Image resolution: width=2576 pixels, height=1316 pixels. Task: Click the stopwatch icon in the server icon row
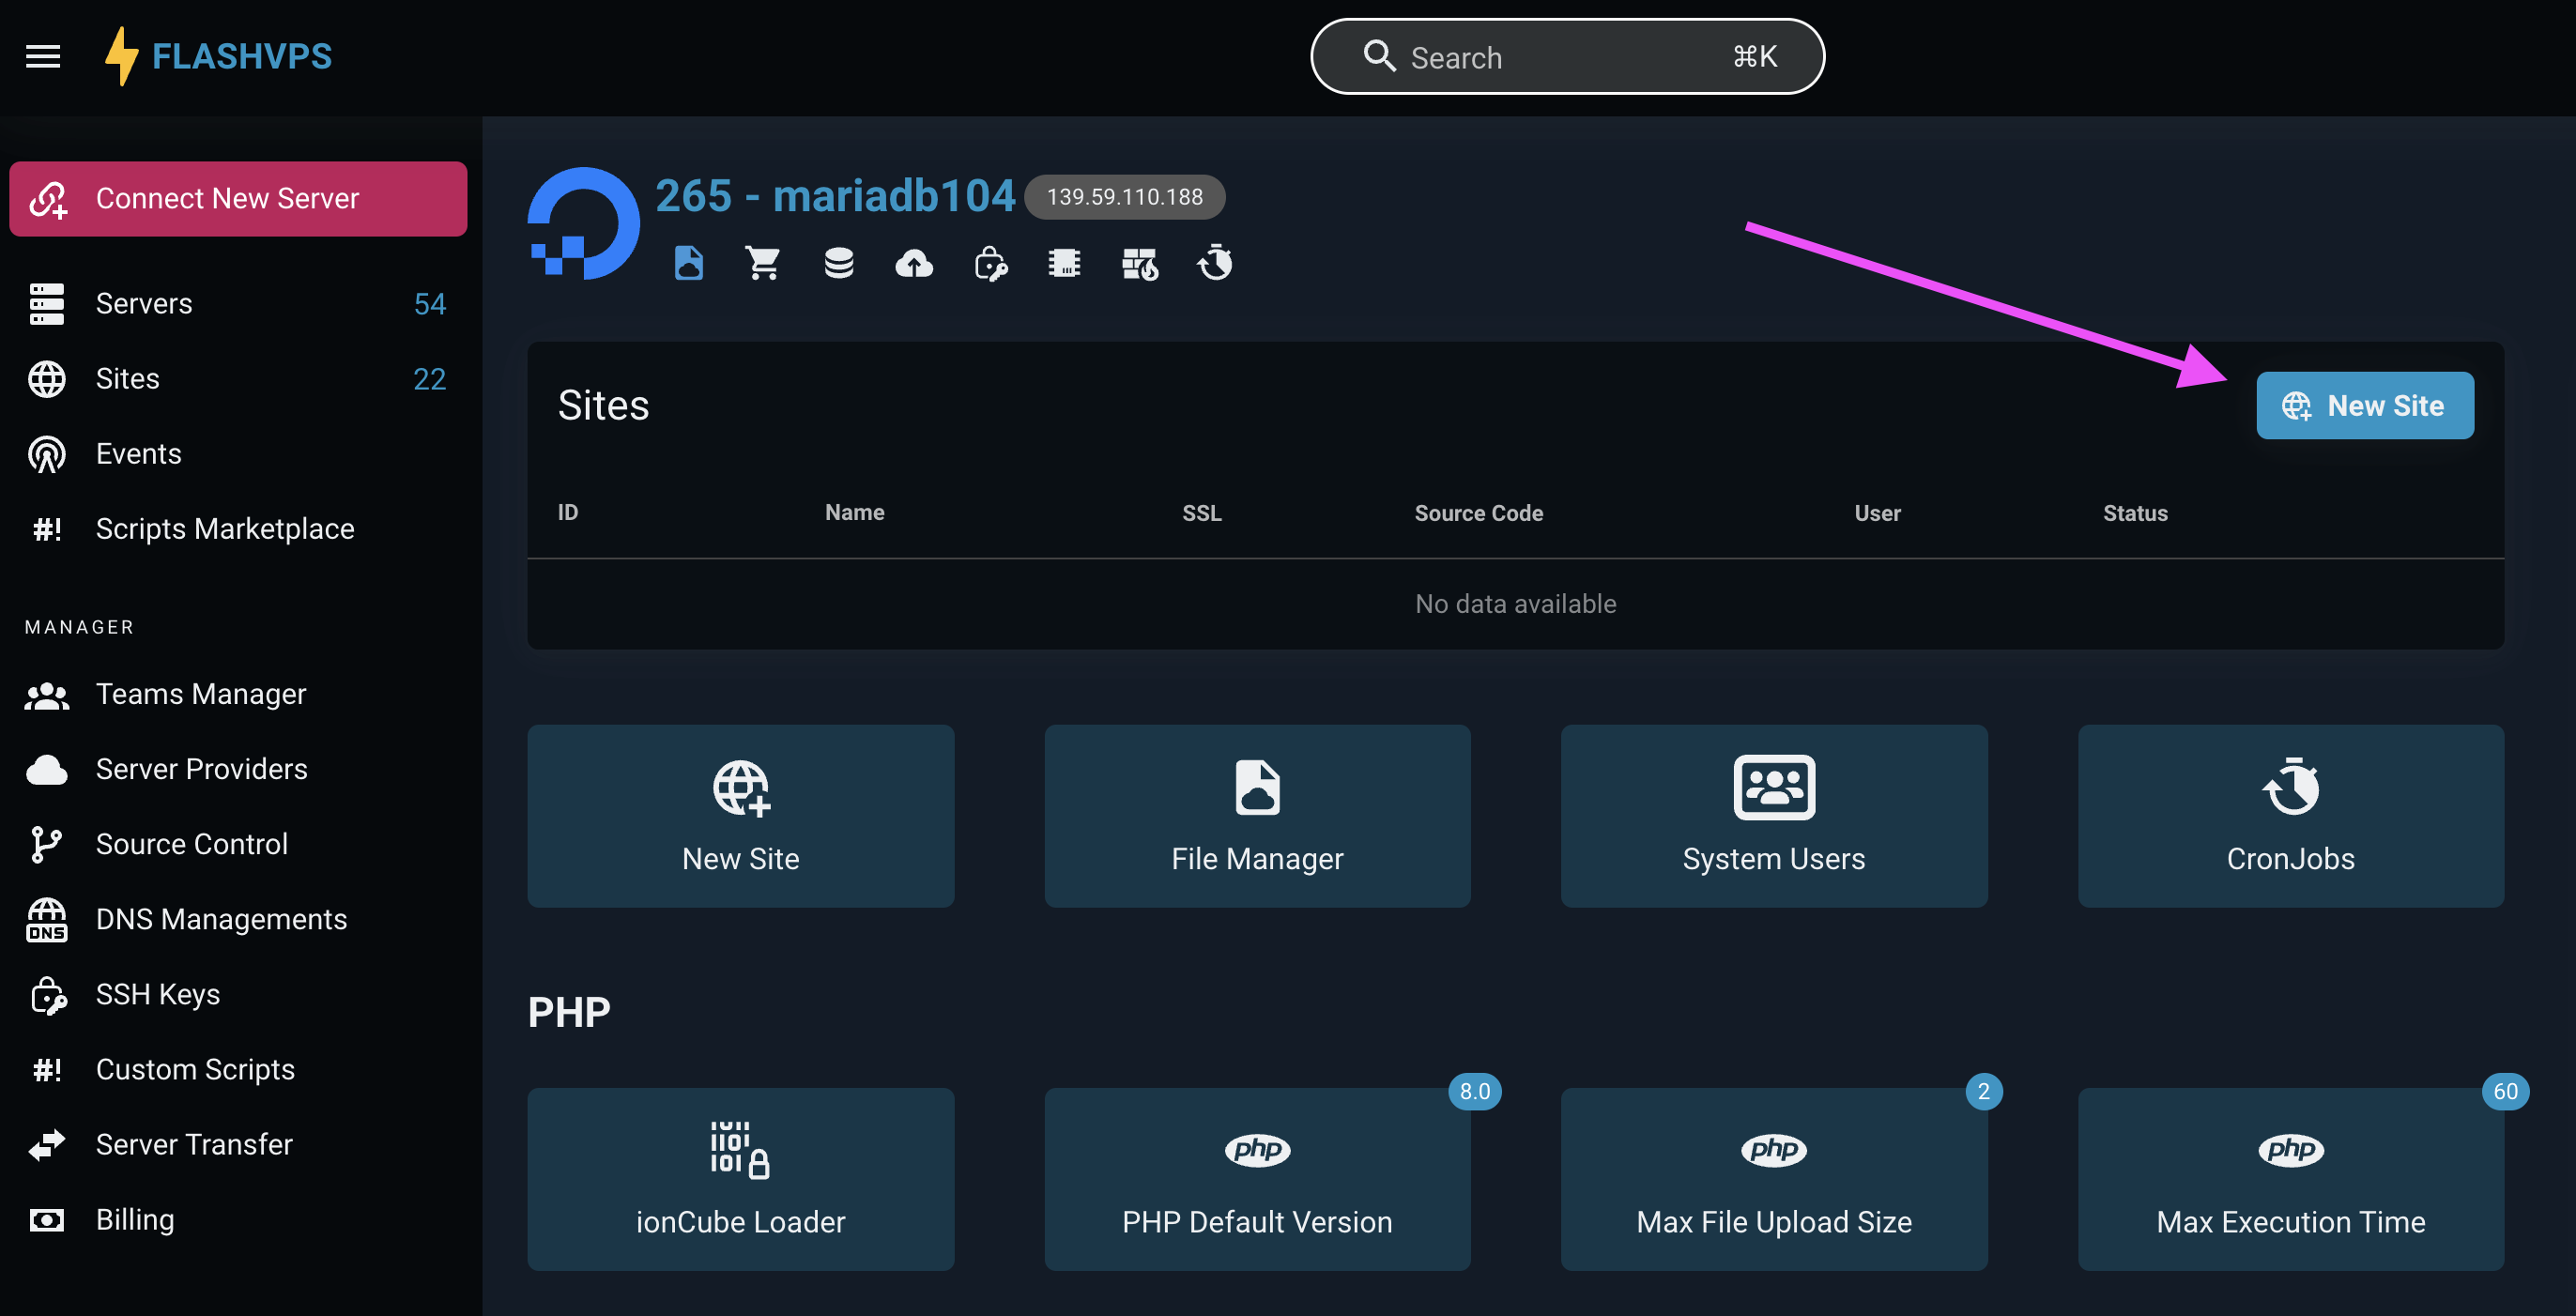pos(1214,263)
